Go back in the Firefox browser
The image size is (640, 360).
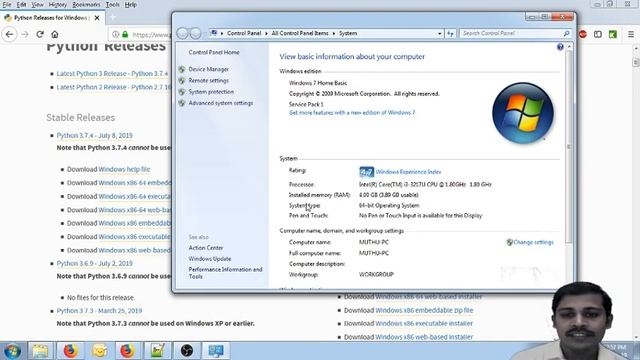click(x=10, y=34)
